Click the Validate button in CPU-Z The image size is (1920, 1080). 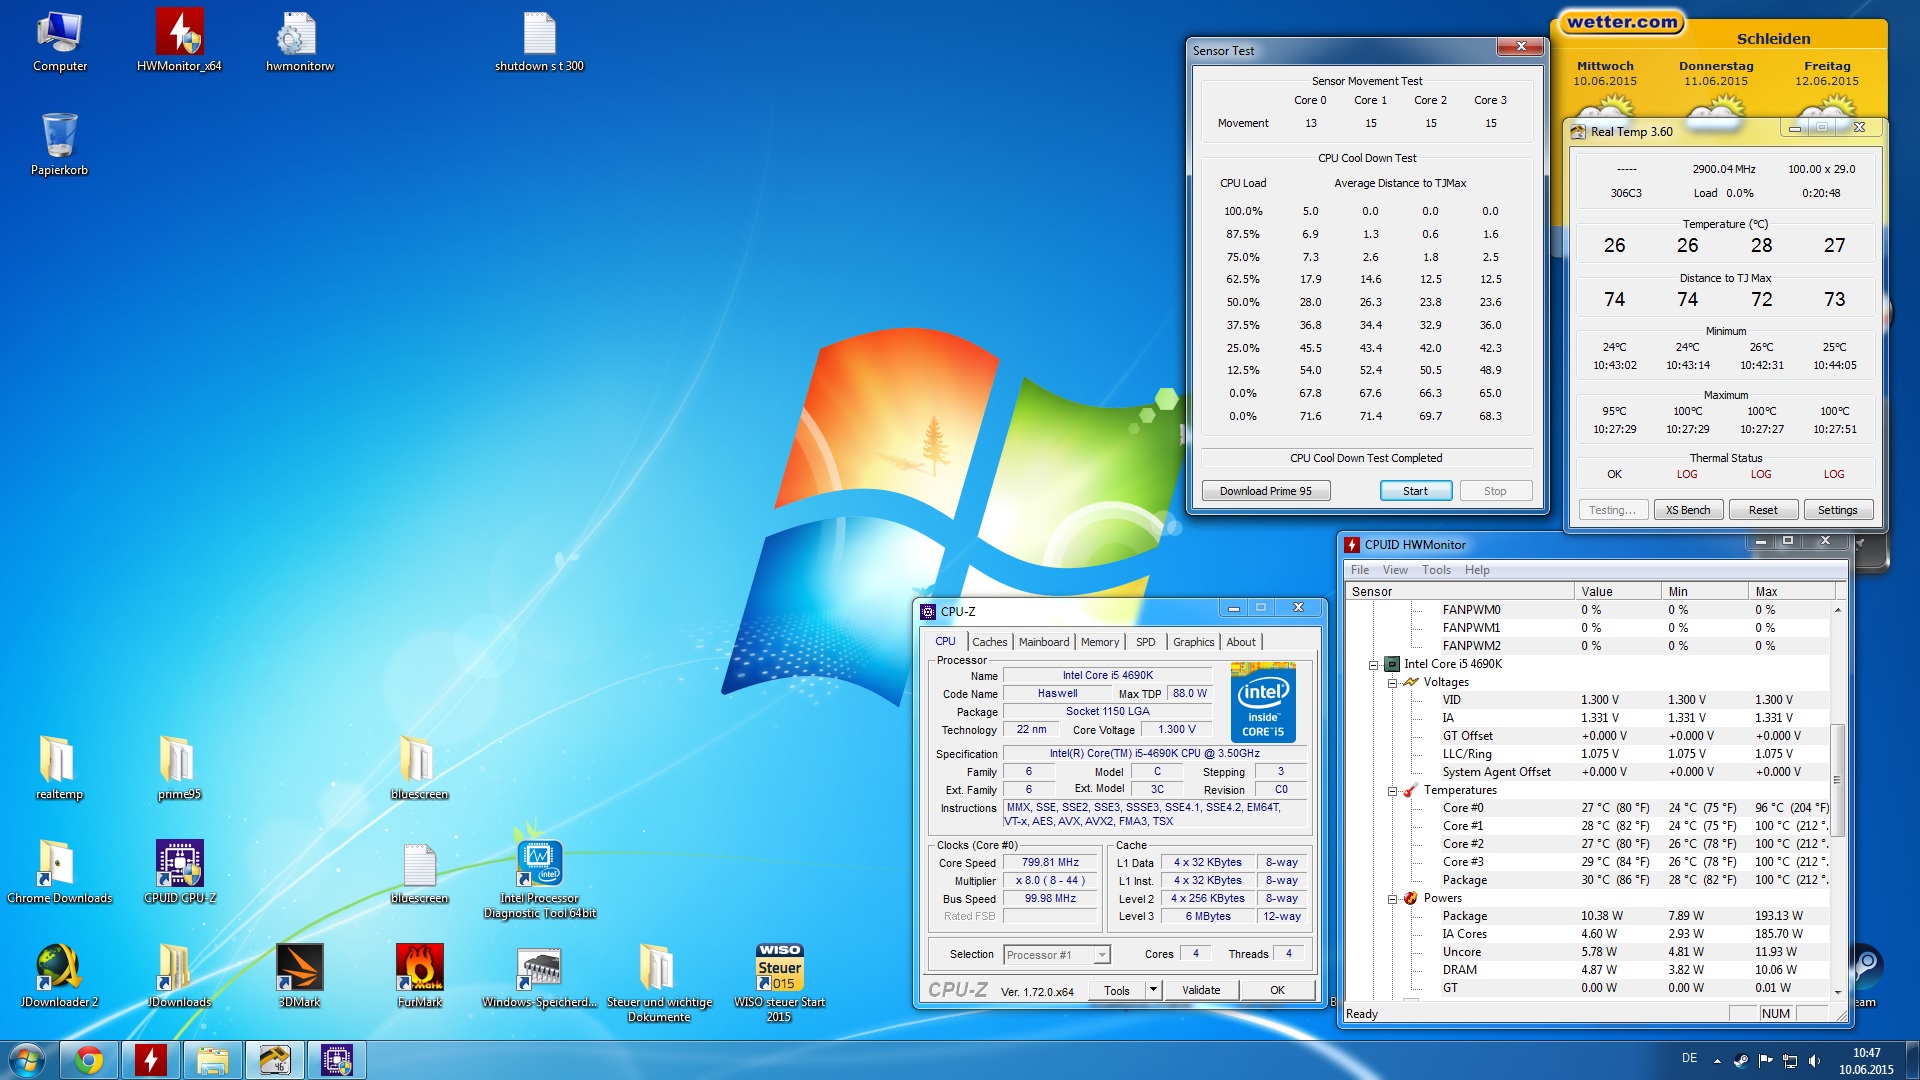click(x=1201, y=990)
